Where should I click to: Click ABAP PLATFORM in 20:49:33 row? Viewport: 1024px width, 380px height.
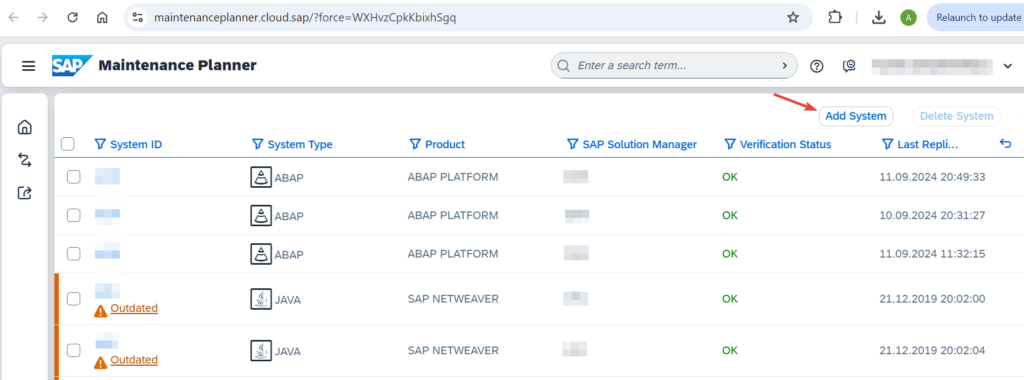tap(453, 177)
